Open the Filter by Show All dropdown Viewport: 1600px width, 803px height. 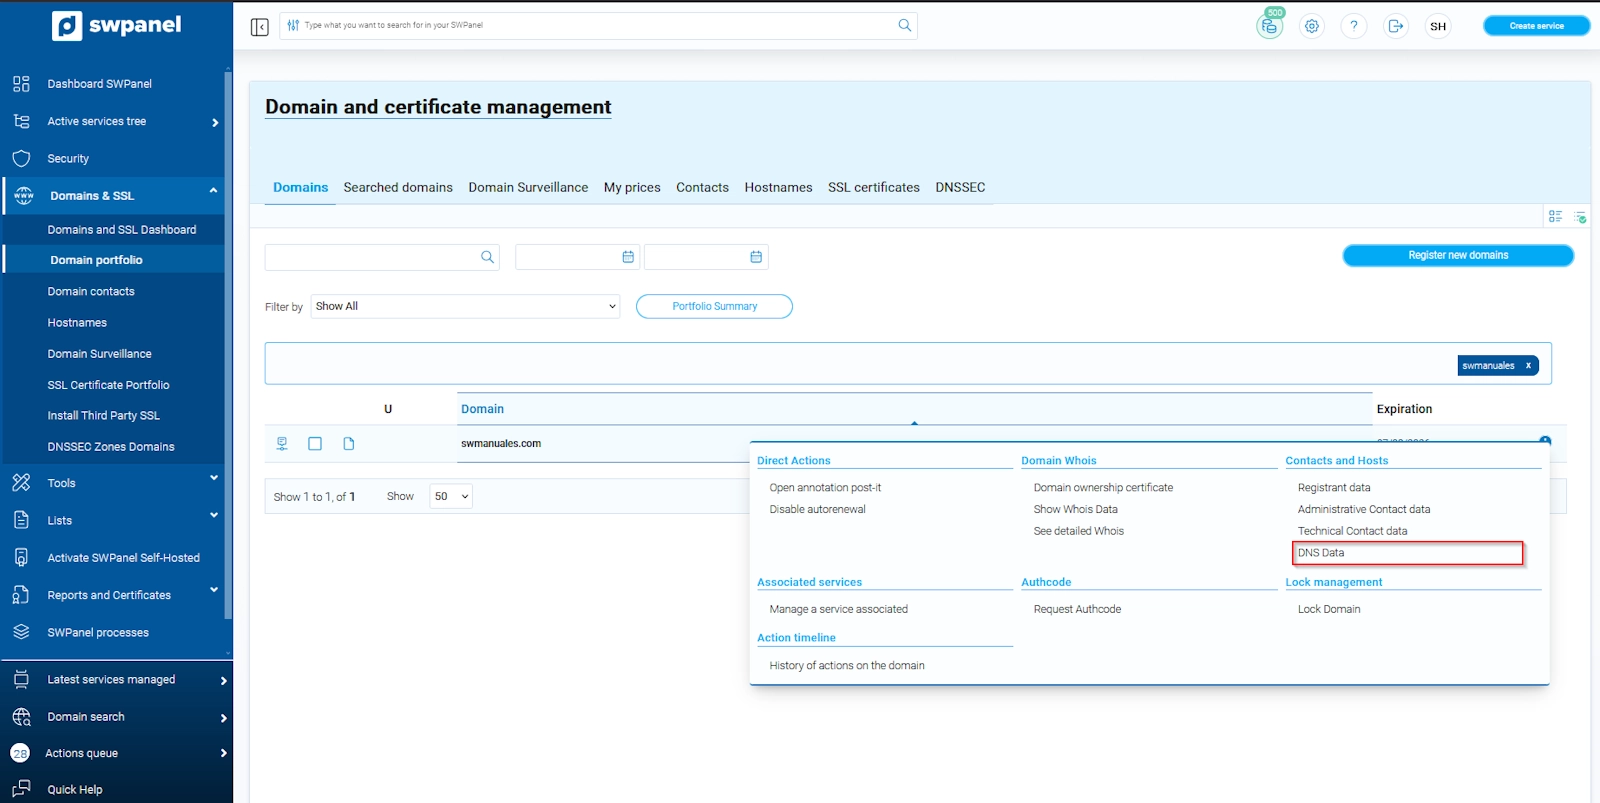tap(465, 307)
